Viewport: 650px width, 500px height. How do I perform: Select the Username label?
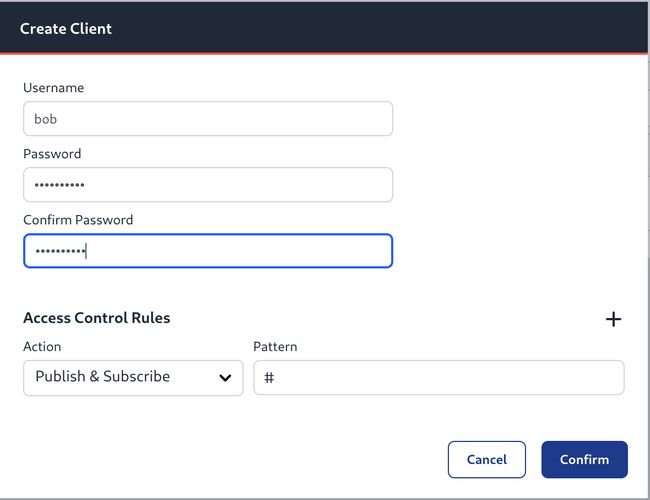click(53, 88)
